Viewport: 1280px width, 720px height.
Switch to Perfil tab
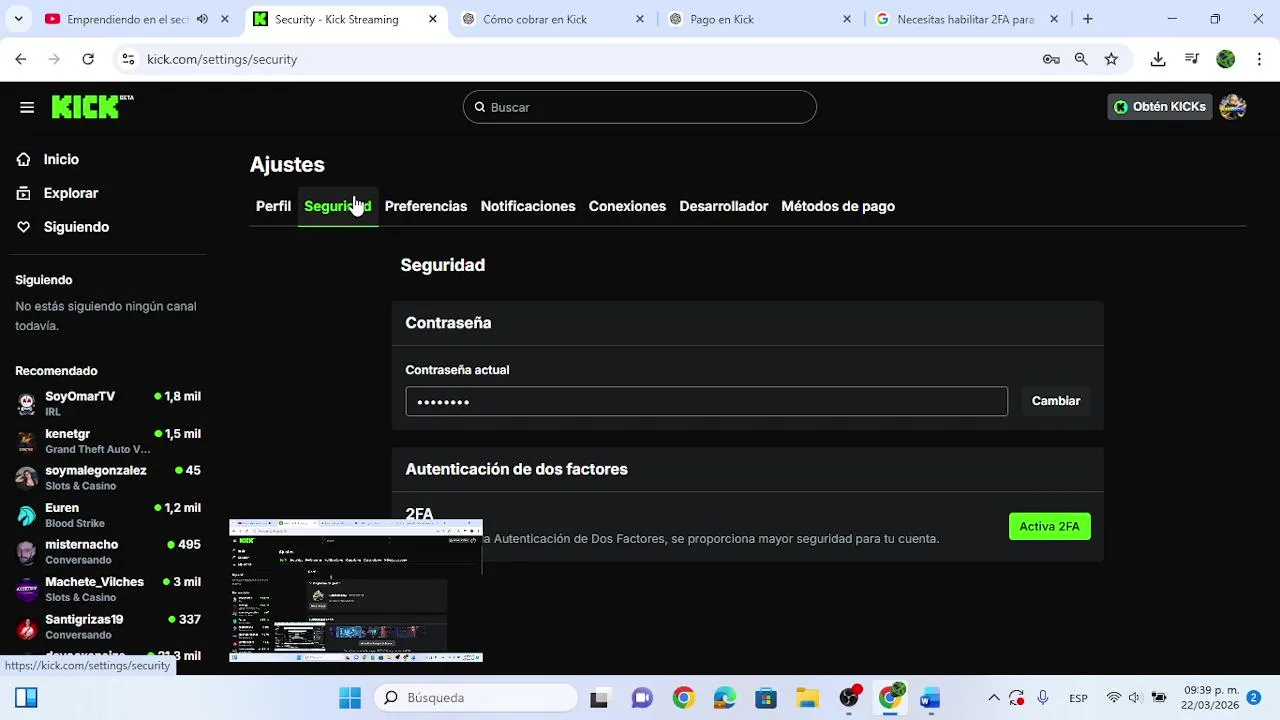(x=273, y=206)
